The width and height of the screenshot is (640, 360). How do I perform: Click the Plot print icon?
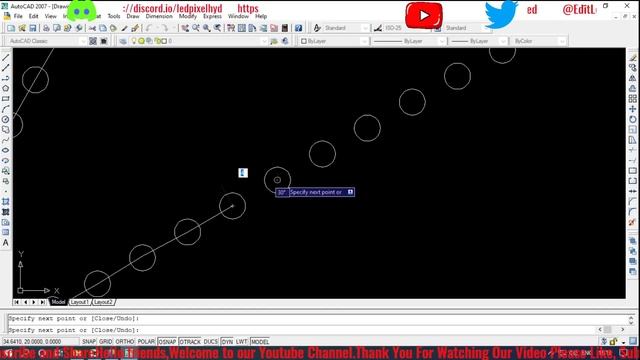pos(46,28)
